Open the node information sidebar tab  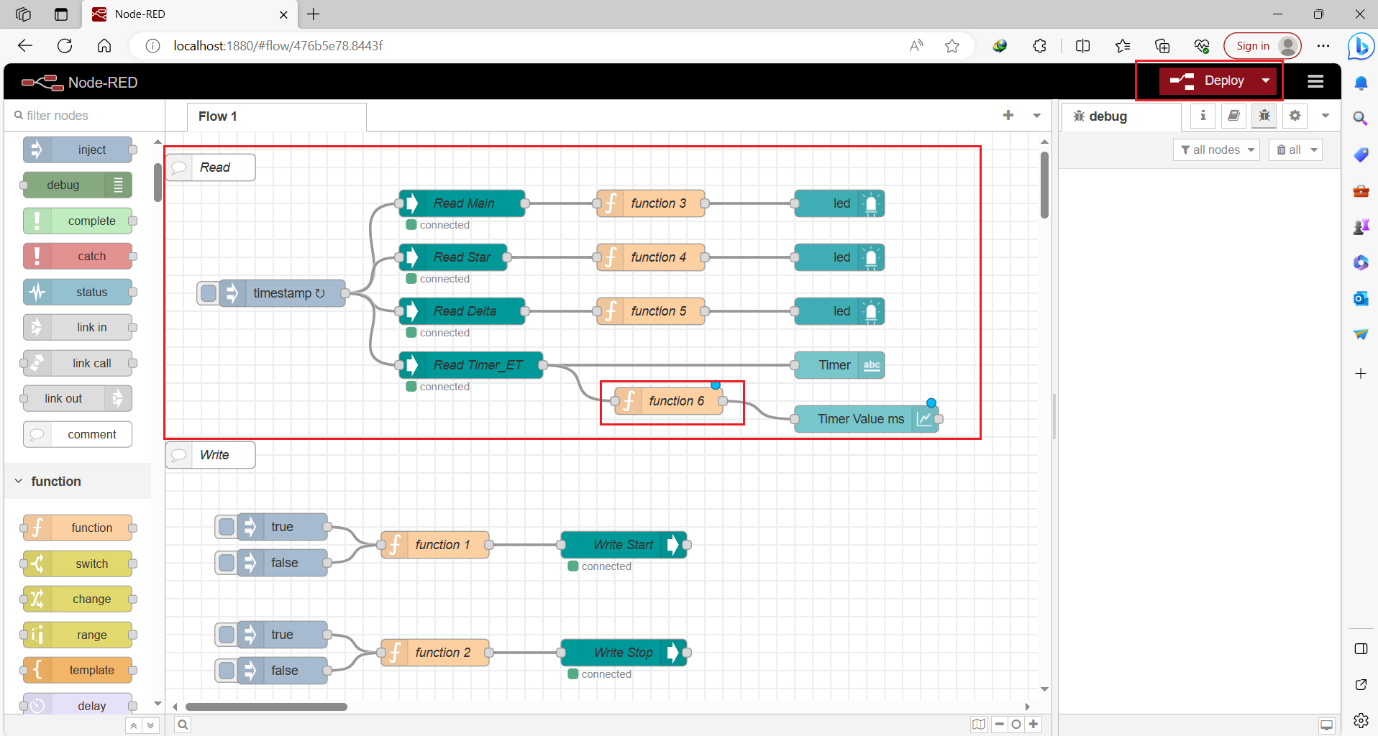tap(1202, 116)
